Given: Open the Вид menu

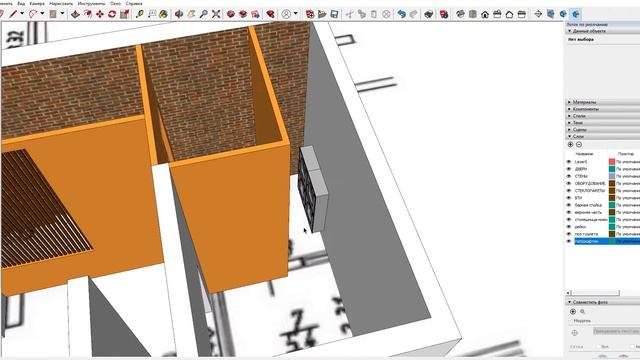Looking at the screenshot, I should tap(21, 3).
